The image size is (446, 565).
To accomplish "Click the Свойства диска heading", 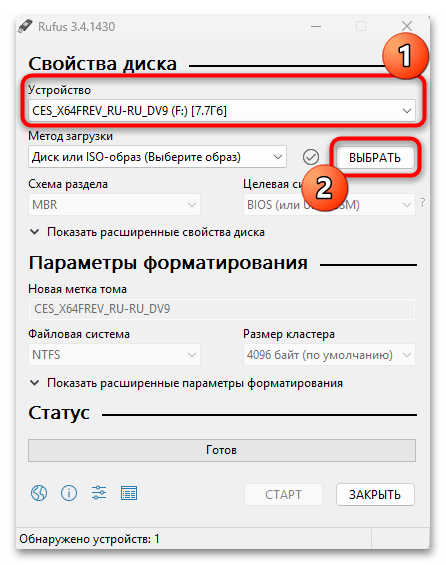I will point(103,64).
